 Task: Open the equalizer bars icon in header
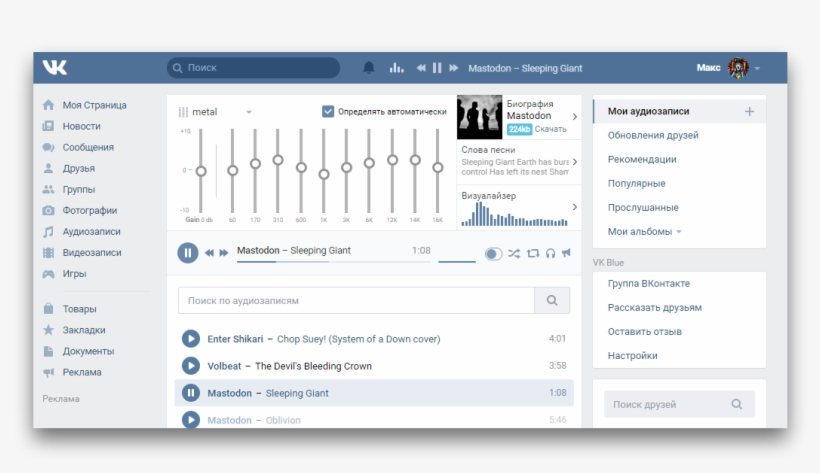click(x=396, y=67)
